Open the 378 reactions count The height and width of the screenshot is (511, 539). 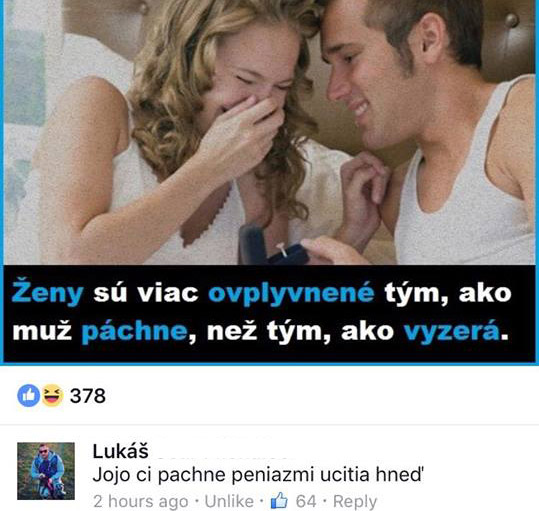(x=88, y=396)
